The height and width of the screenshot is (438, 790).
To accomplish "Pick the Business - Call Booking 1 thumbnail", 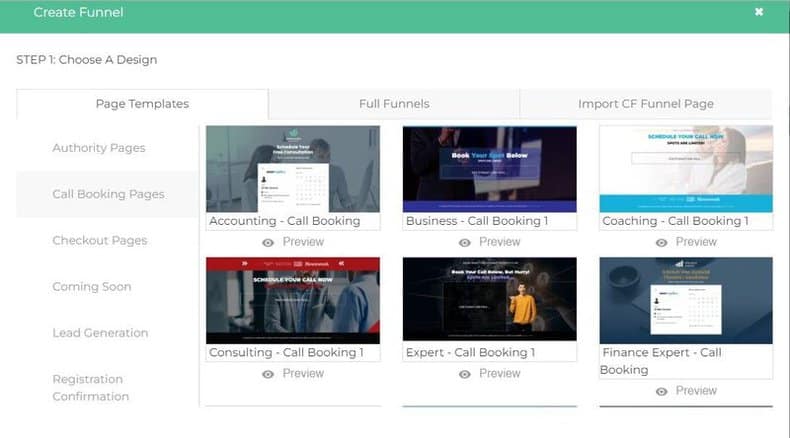I will click(489, 169).
